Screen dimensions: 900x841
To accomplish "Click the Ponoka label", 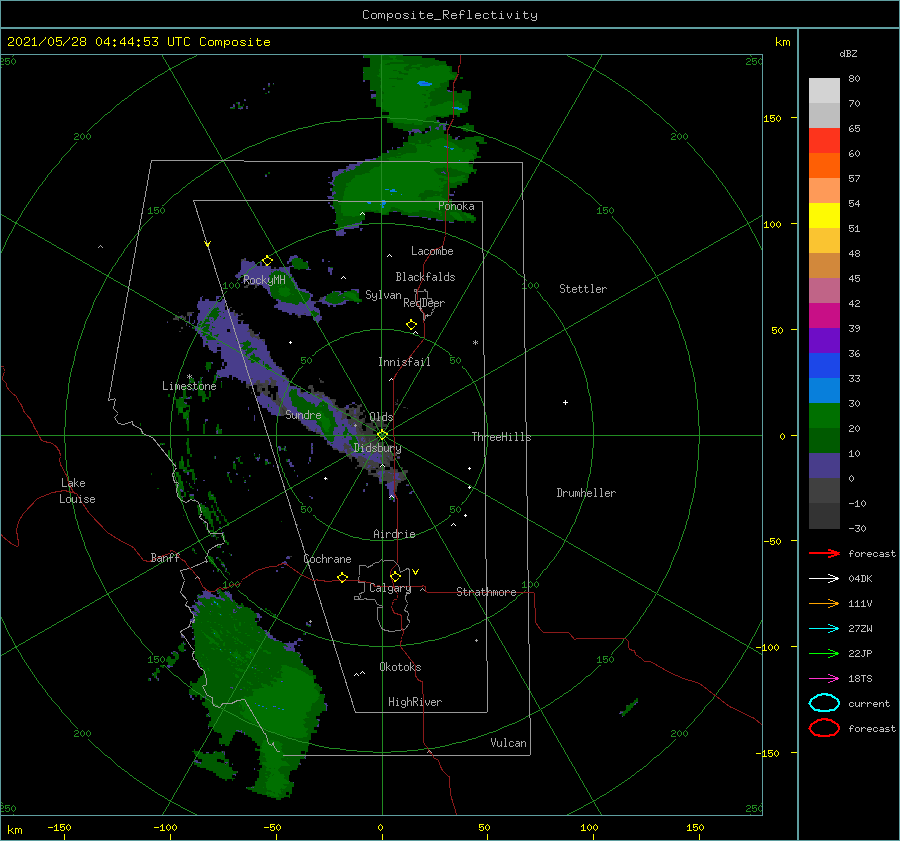I will [x=456, y=206].
